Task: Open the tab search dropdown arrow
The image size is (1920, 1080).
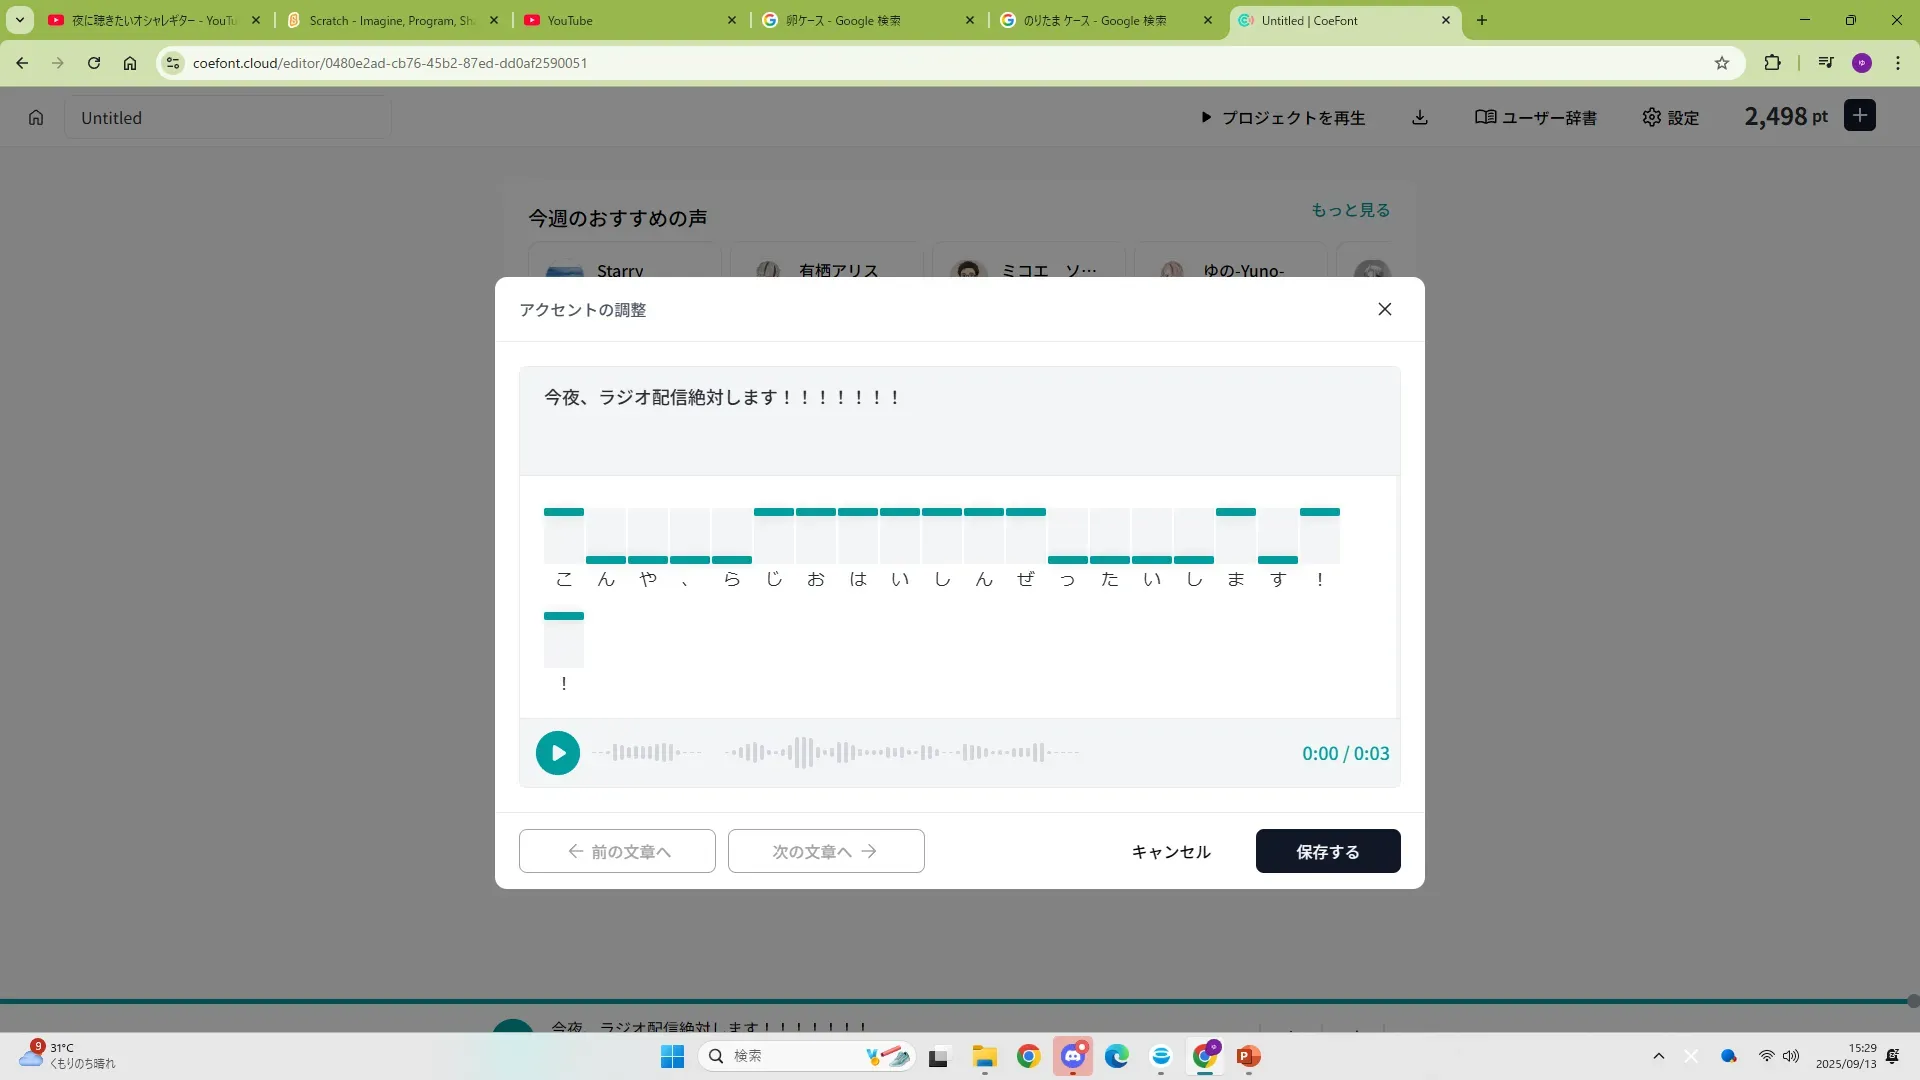Action: 19,20
